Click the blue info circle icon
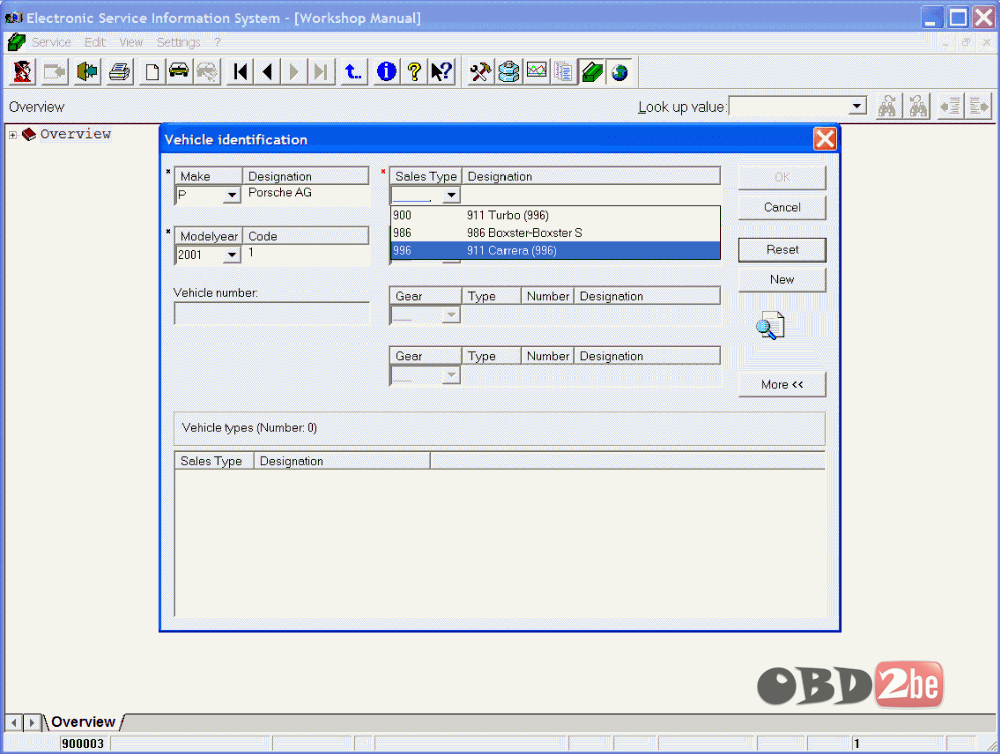Screen dimensions: 1000x754 pos(386,71)
